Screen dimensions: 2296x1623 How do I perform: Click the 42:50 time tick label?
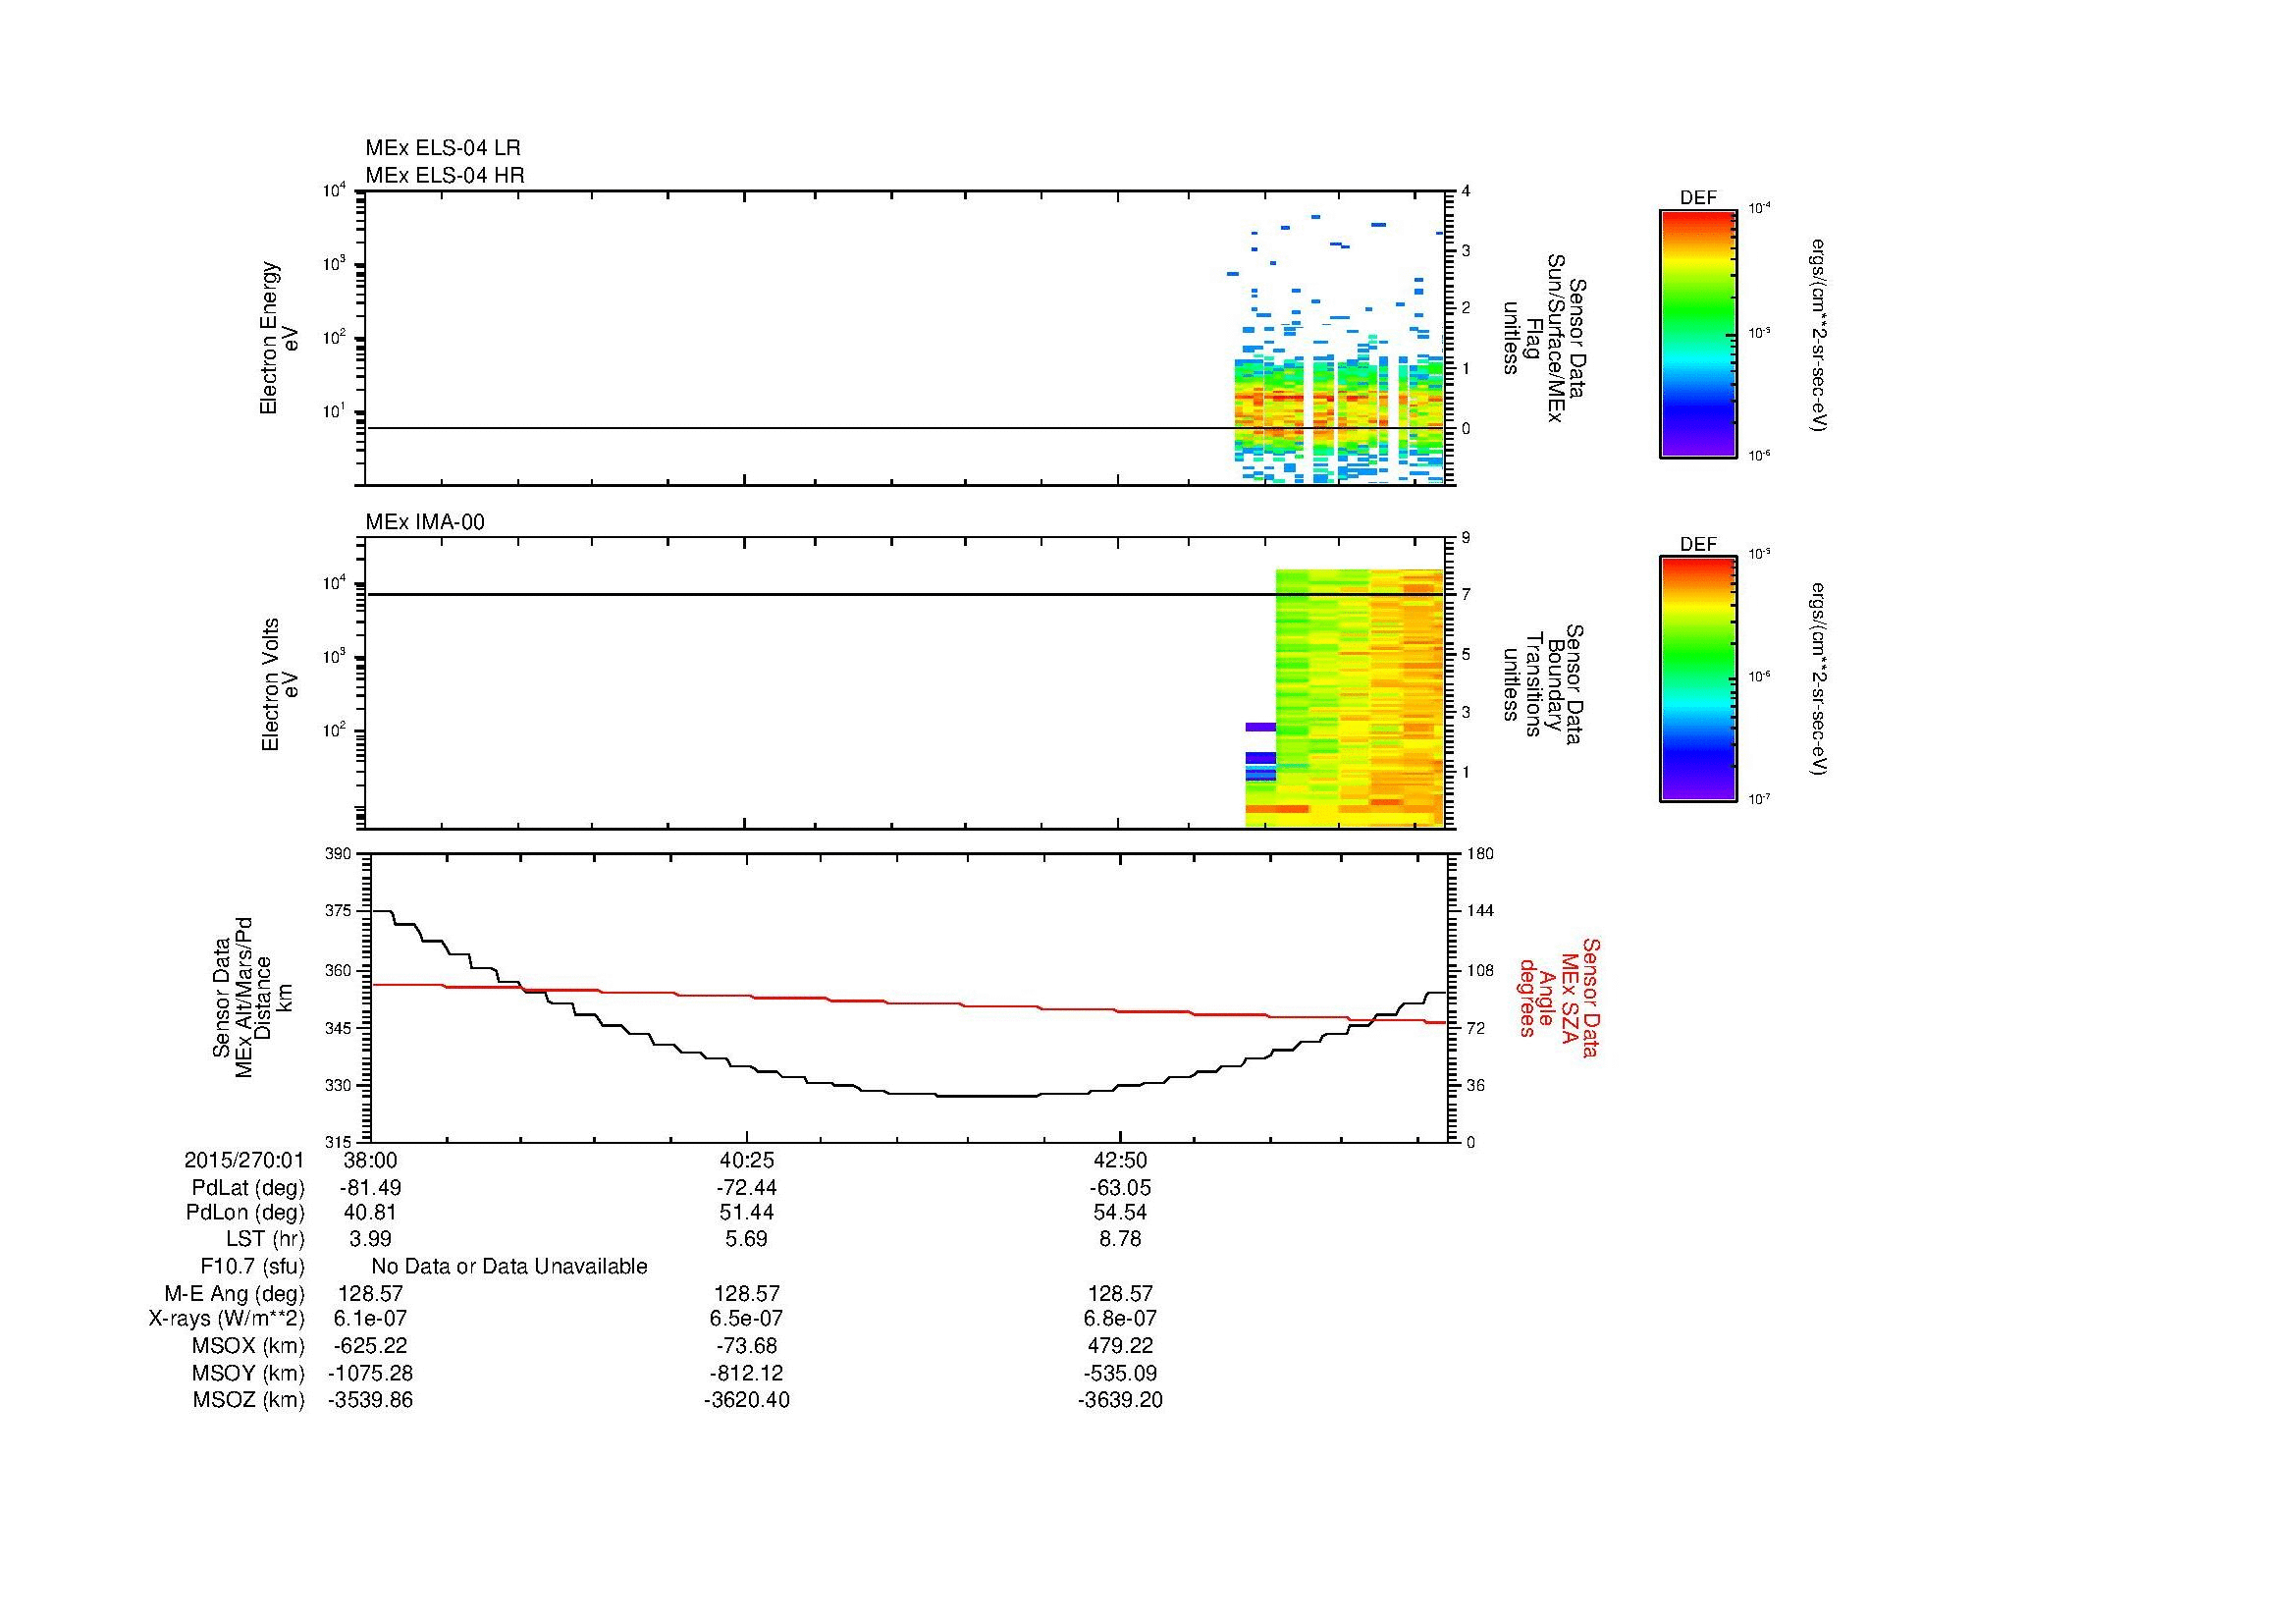click(1120, 1160)
